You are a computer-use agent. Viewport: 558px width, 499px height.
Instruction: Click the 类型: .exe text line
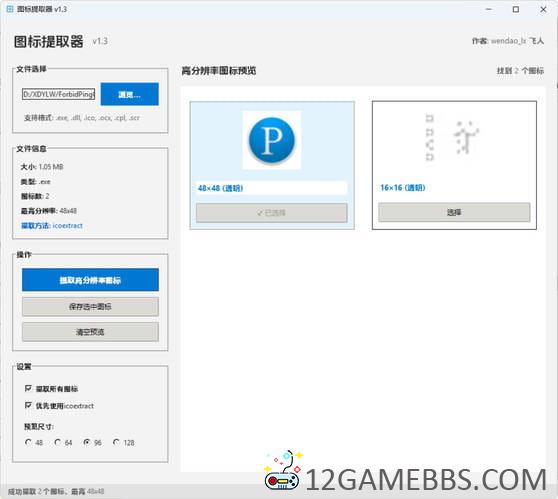(x=36, y=182)
